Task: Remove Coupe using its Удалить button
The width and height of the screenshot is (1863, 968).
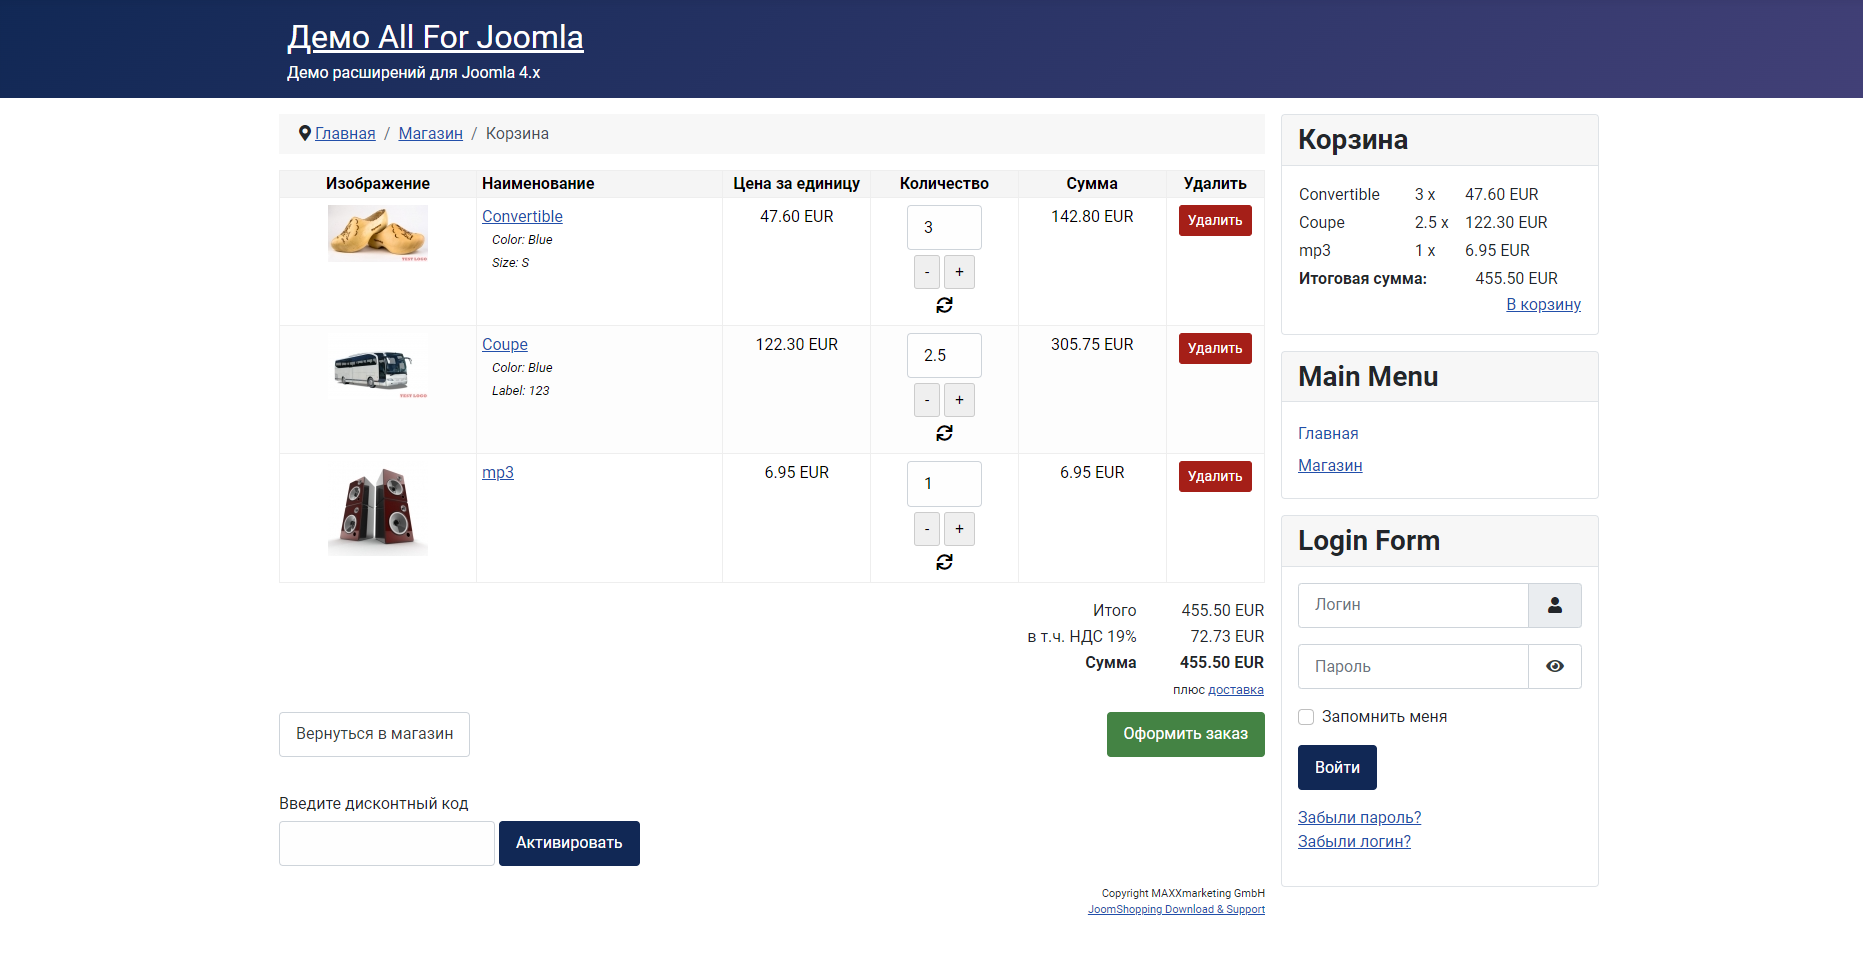Action: [x=1215, y=348]
